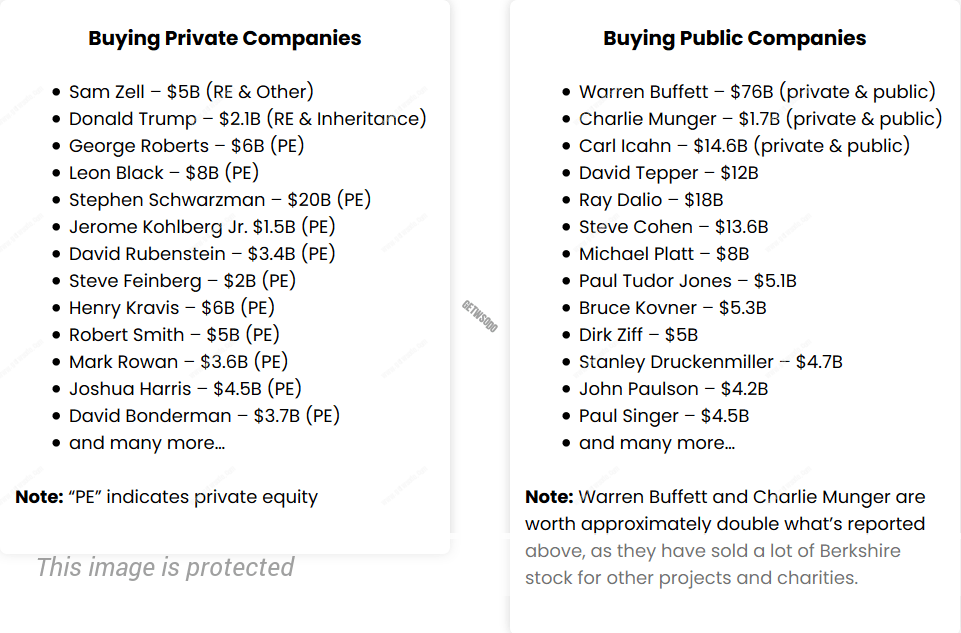Select the Sam Zell list entry

point(191,92)
